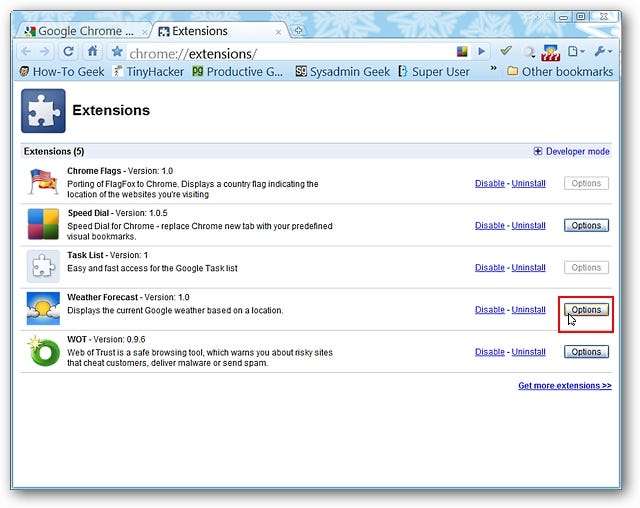Click the Chrome Flags greyed Options button

click(586, 183)
